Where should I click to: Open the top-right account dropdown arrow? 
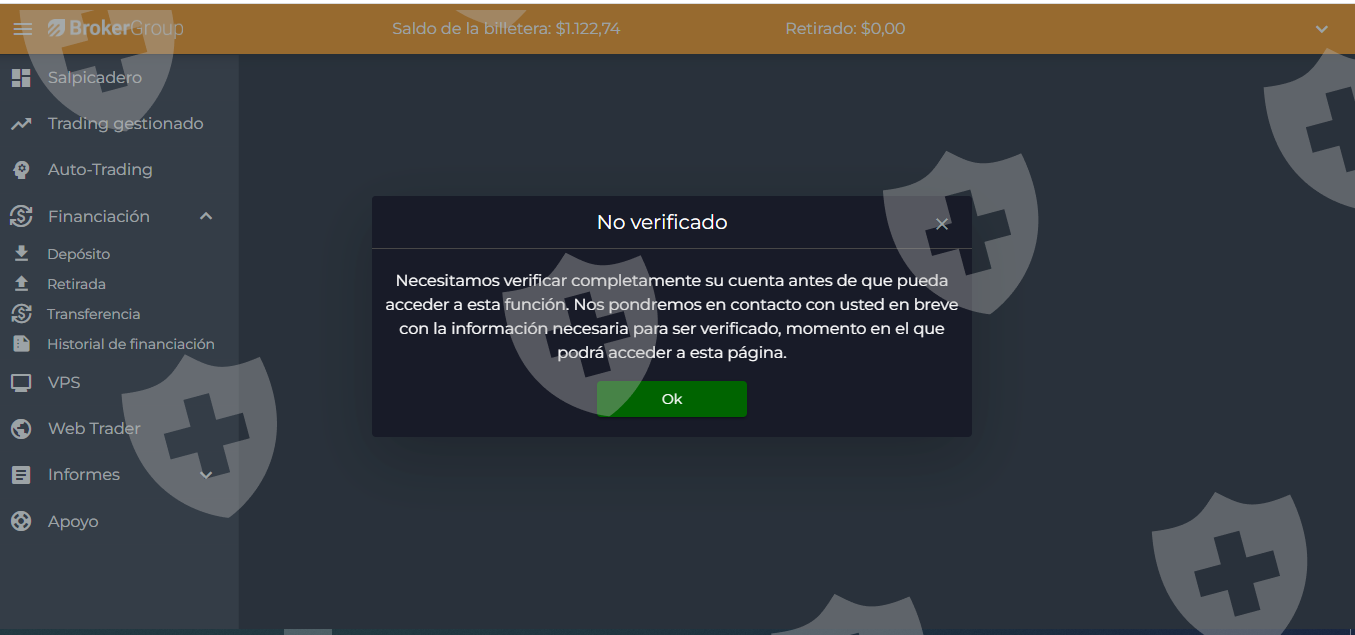click(x=1322, y=30)
